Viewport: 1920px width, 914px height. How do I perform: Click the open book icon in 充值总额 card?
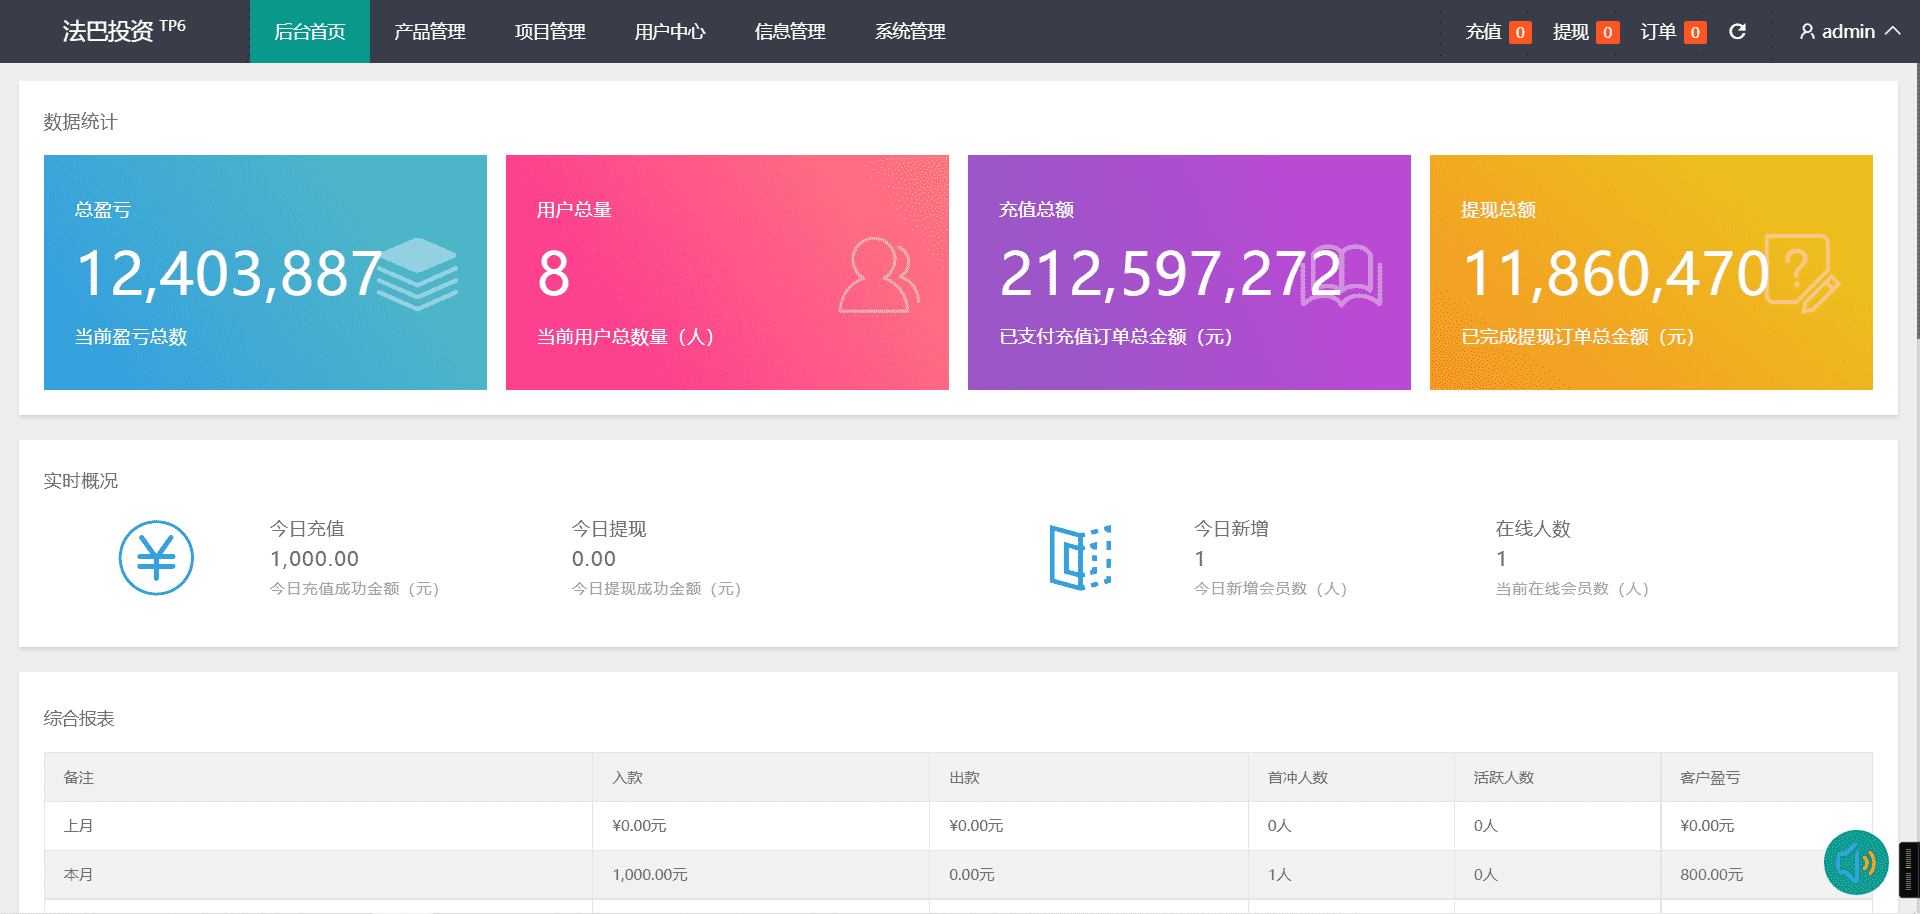tap(1342, 275)
